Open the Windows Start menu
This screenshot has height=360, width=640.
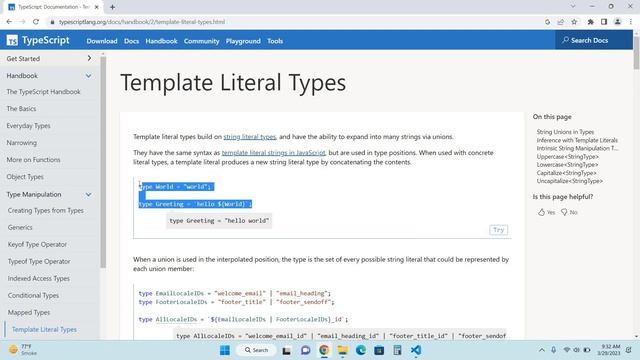pyautogui.click(x=225, y=350)
